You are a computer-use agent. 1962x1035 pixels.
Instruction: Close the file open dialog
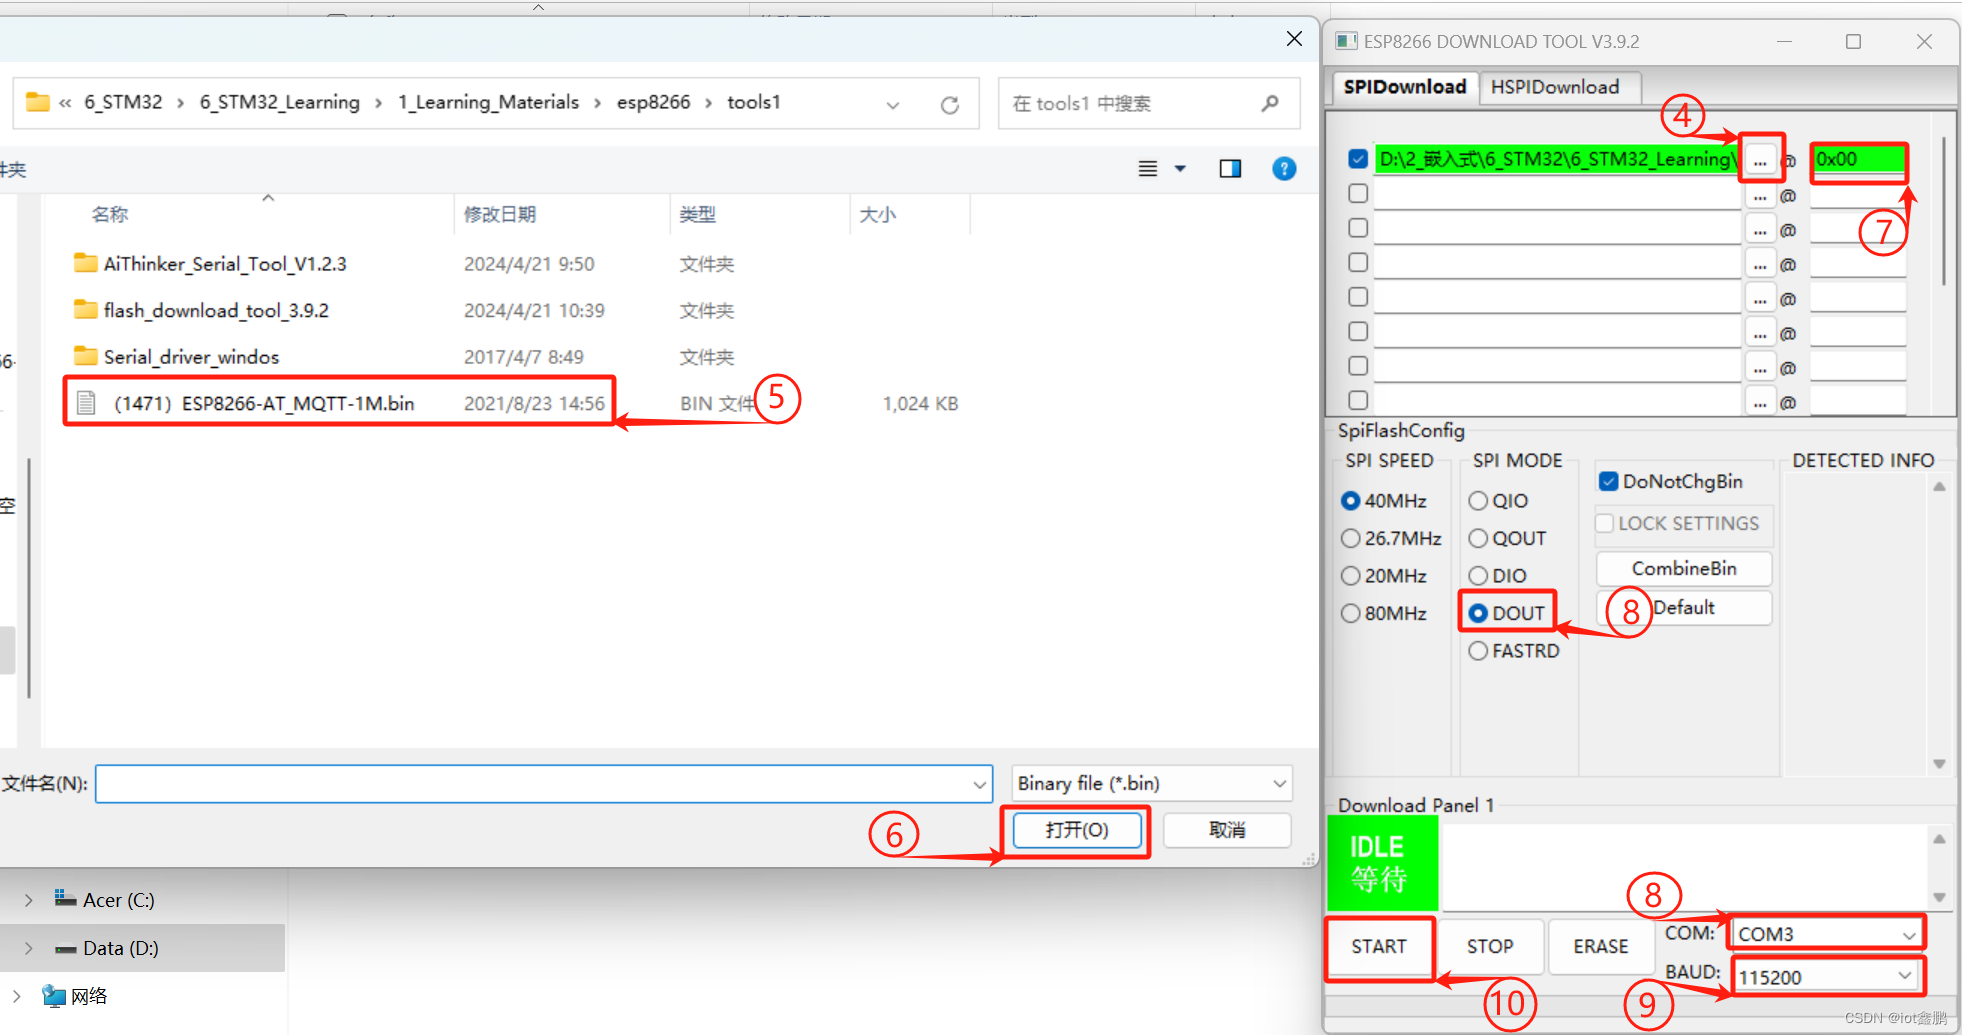[1294, 39]
